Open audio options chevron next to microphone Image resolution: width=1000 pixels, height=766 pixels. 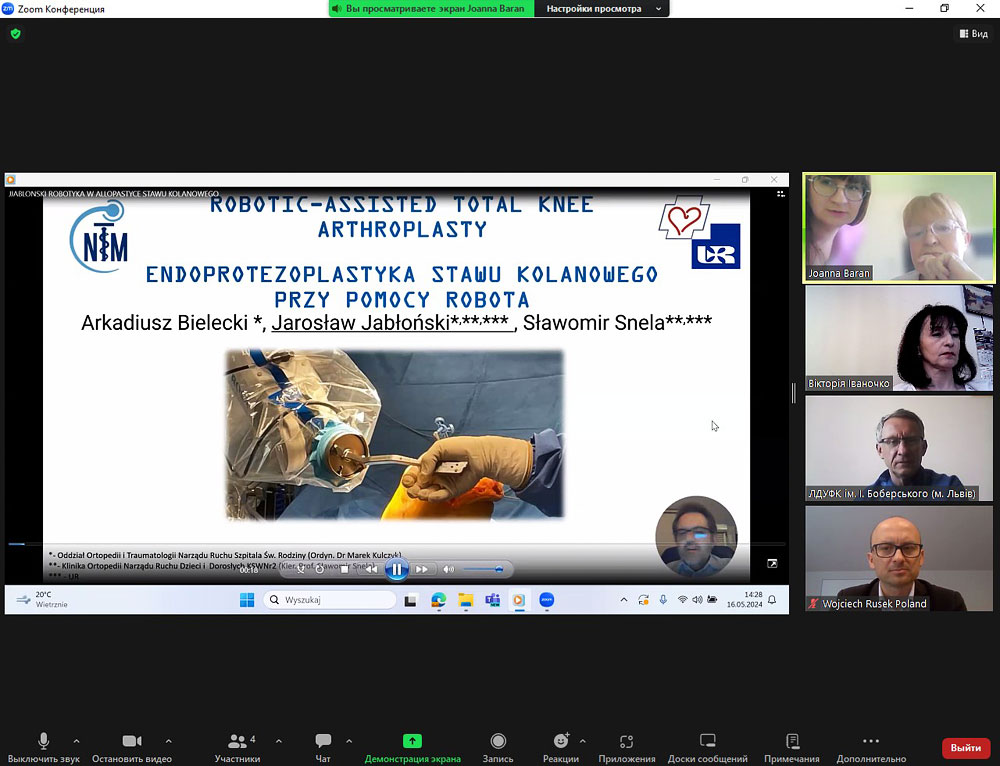pos(77,741)
